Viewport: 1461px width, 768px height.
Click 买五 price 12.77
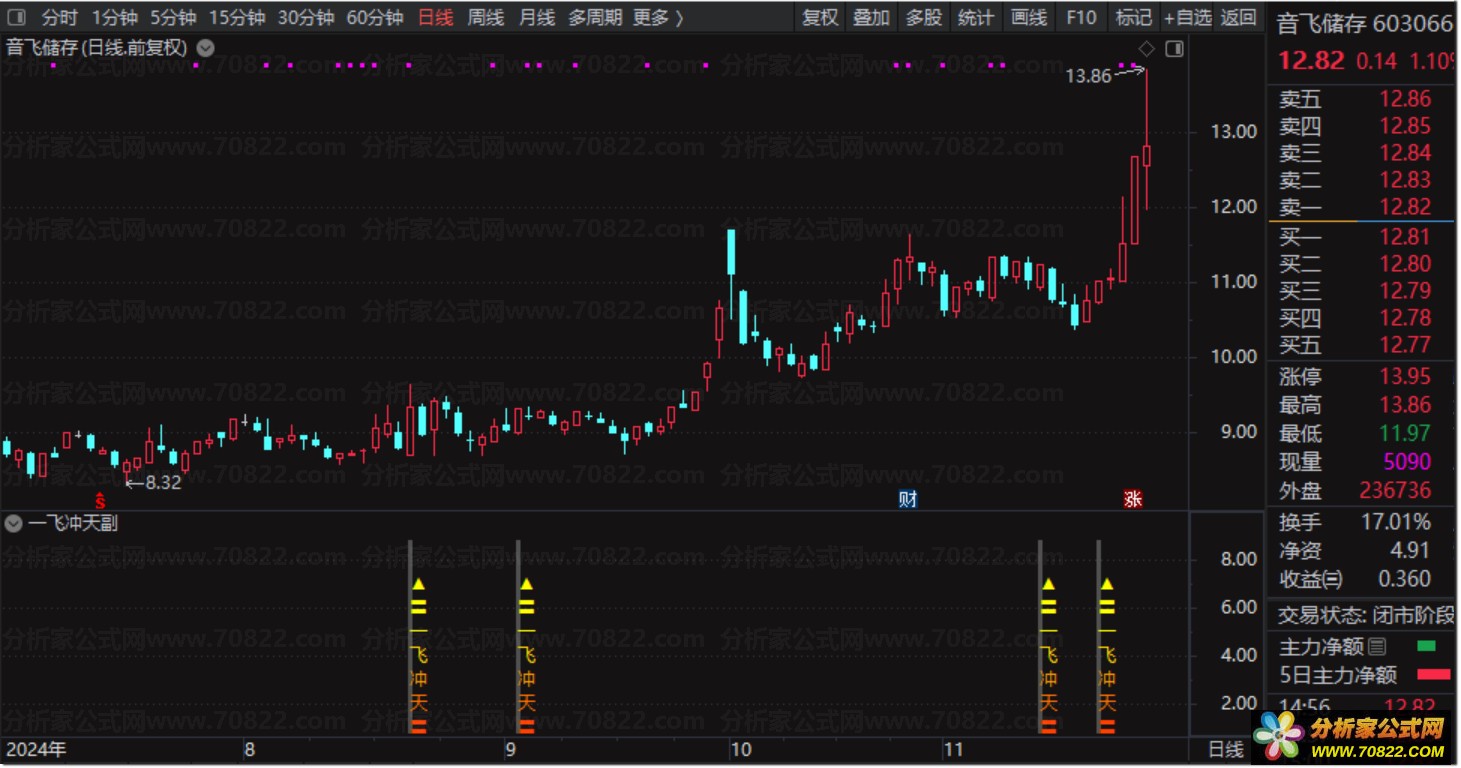[x=1405, y=345]
